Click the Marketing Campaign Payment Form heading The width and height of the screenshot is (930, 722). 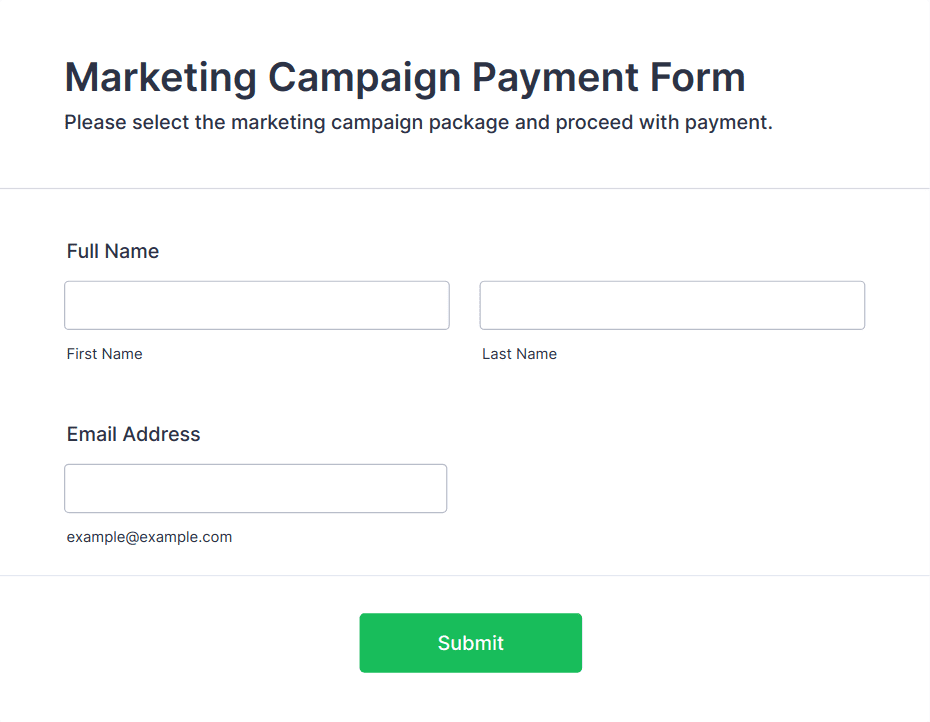tap(405, 78)
